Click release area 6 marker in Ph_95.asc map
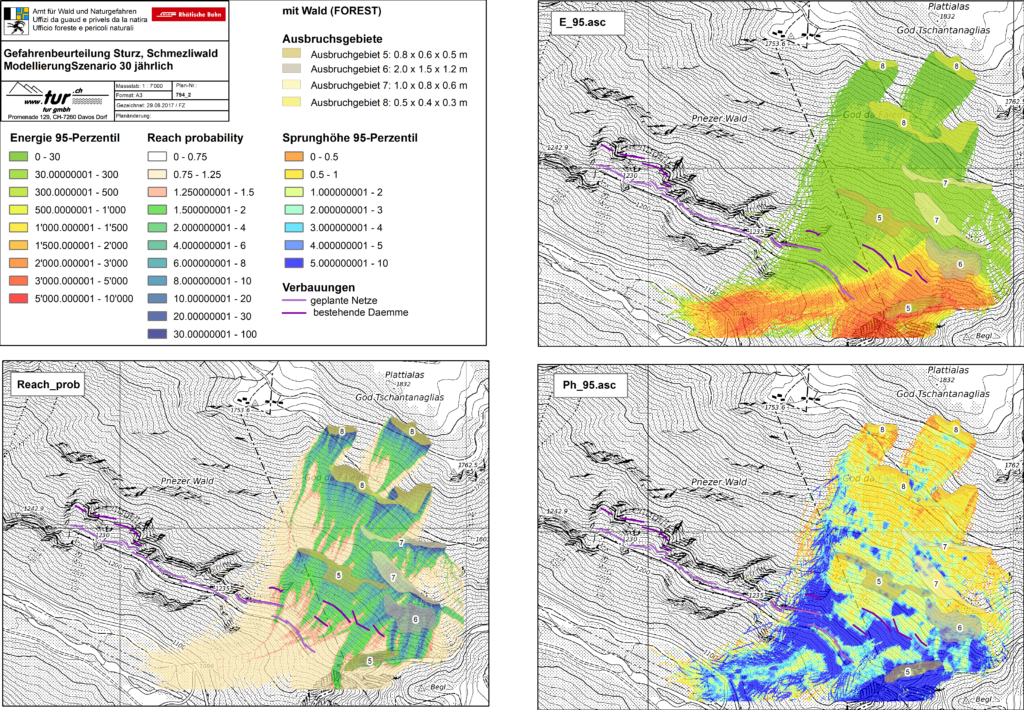Image resolution: width=1024 pixels, height=710 pixels. [x=959, y=628]
